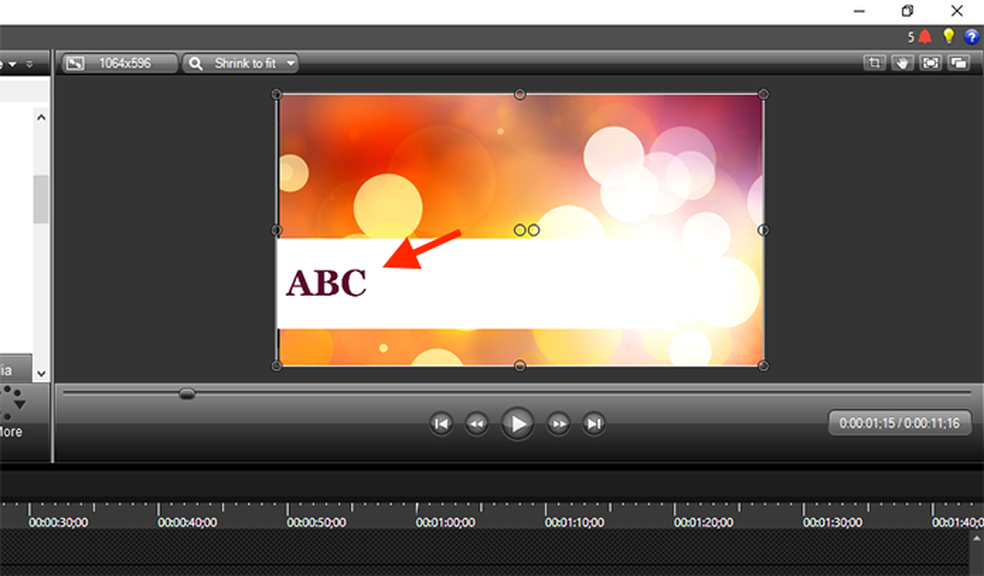Click the left panel scroll up arrow
This screenshot has height=576, width=984.
[x=41, y=117]
